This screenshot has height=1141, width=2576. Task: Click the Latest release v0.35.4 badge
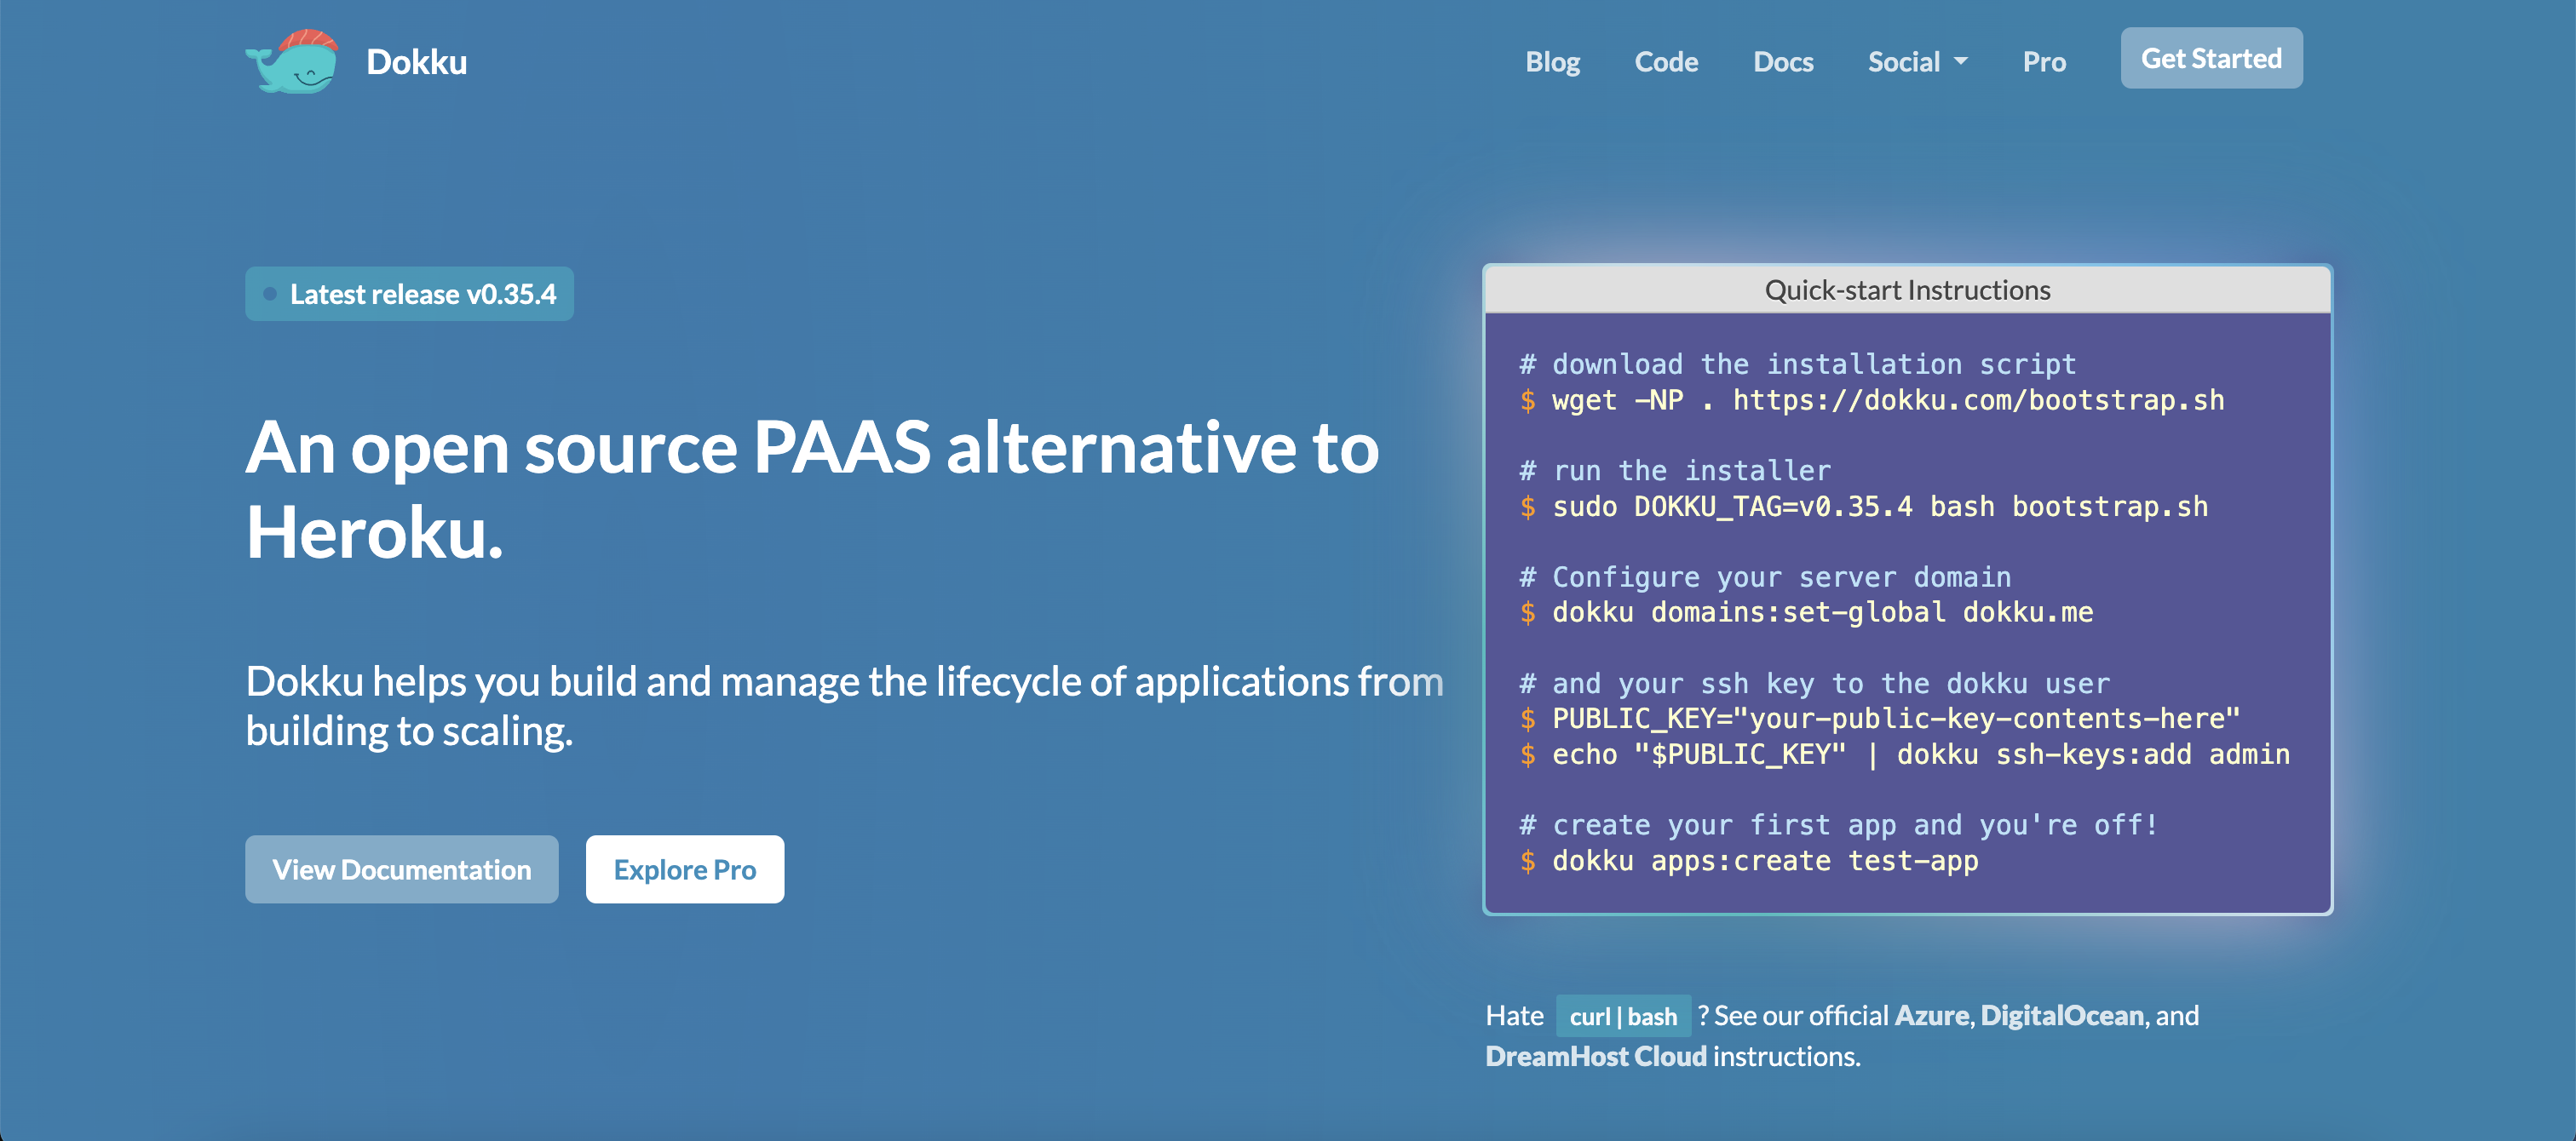(x=409, y=294)
